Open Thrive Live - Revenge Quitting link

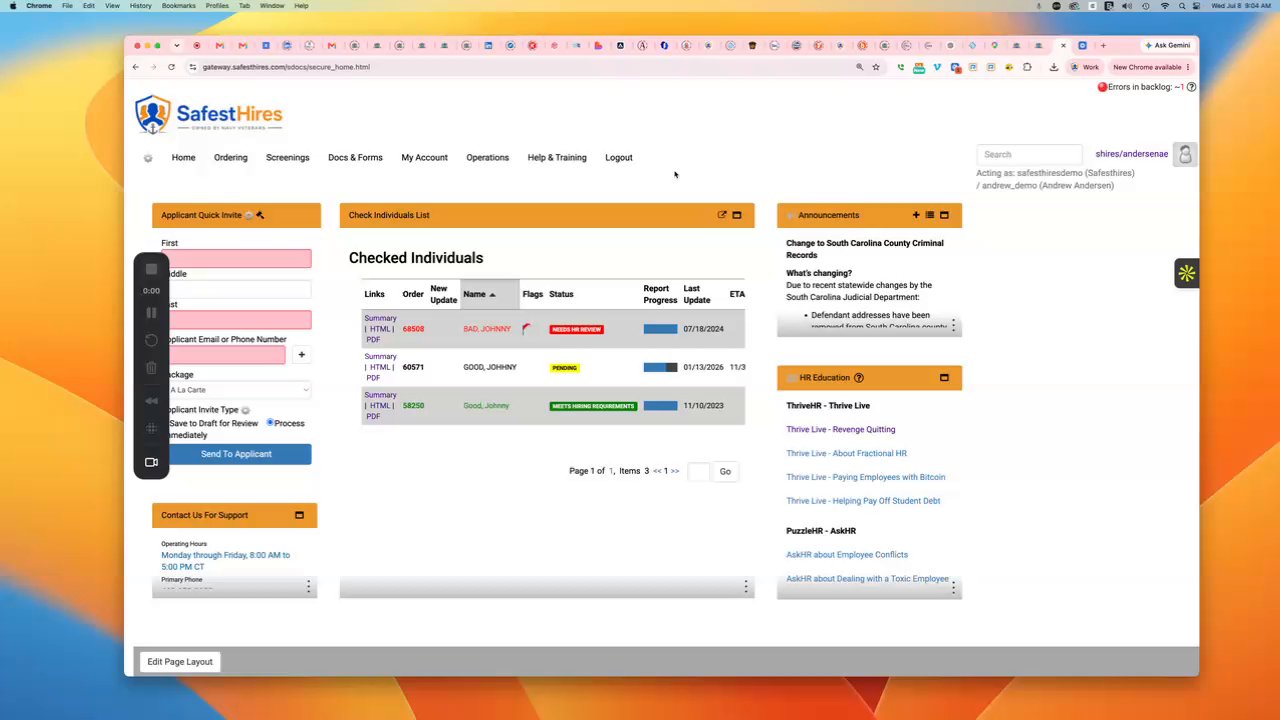pos(840,429)
